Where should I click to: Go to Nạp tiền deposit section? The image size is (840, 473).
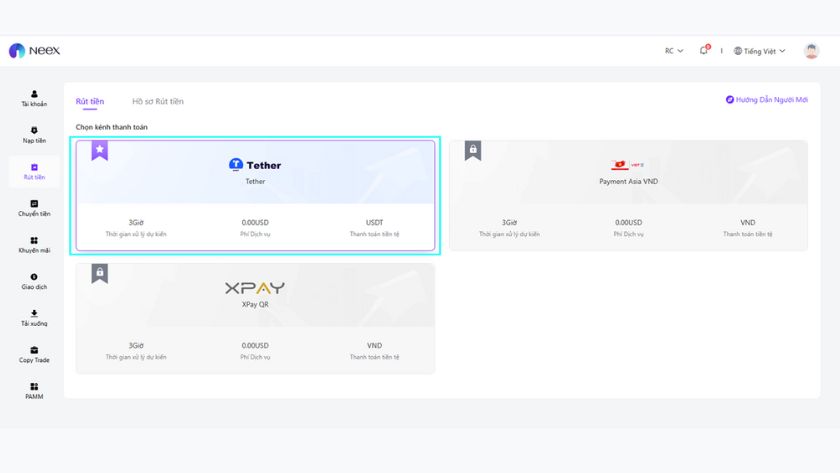pos(34,135)
